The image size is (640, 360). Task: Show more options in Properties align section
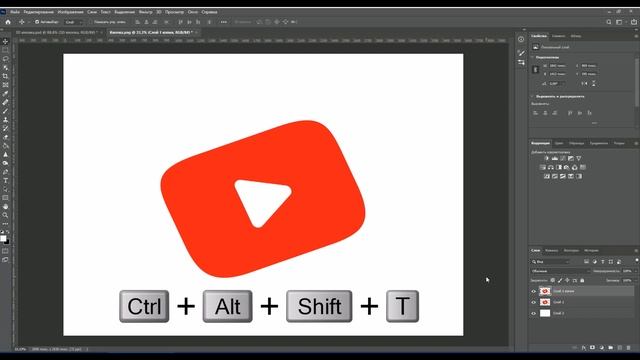(594, 122)
